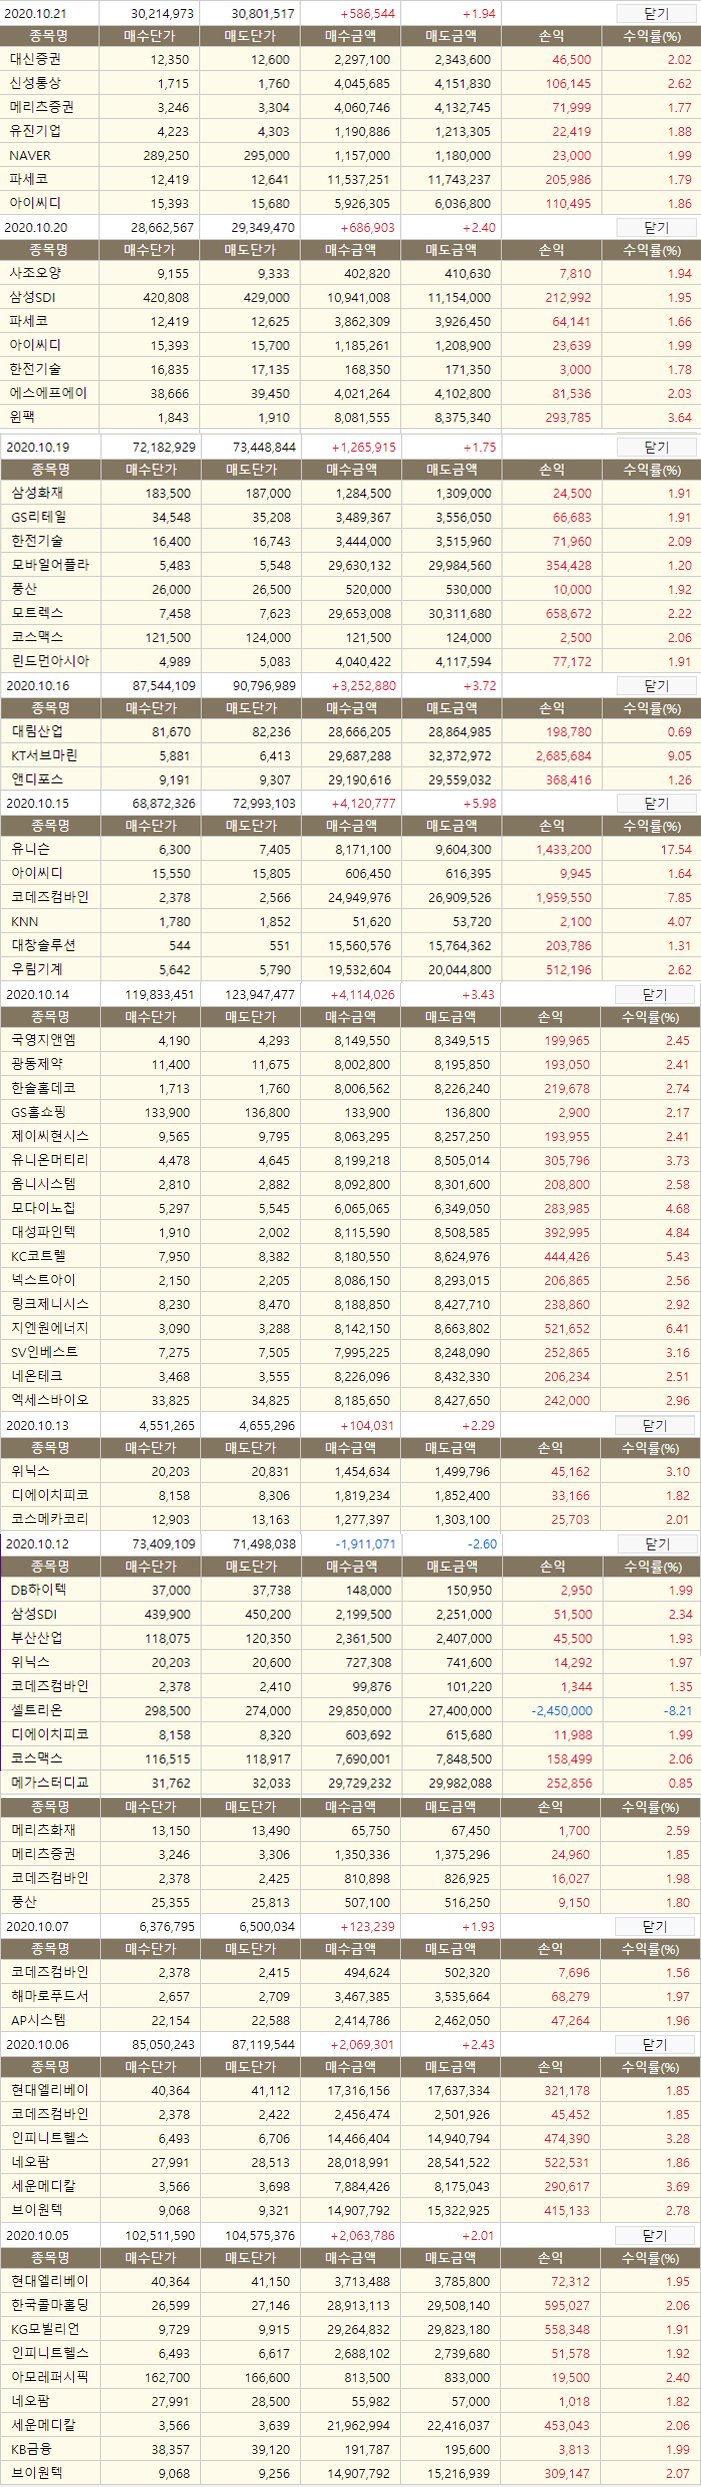Click the 모다이노칩 stock name
Screen dimensions: 701x2487
43,1208
